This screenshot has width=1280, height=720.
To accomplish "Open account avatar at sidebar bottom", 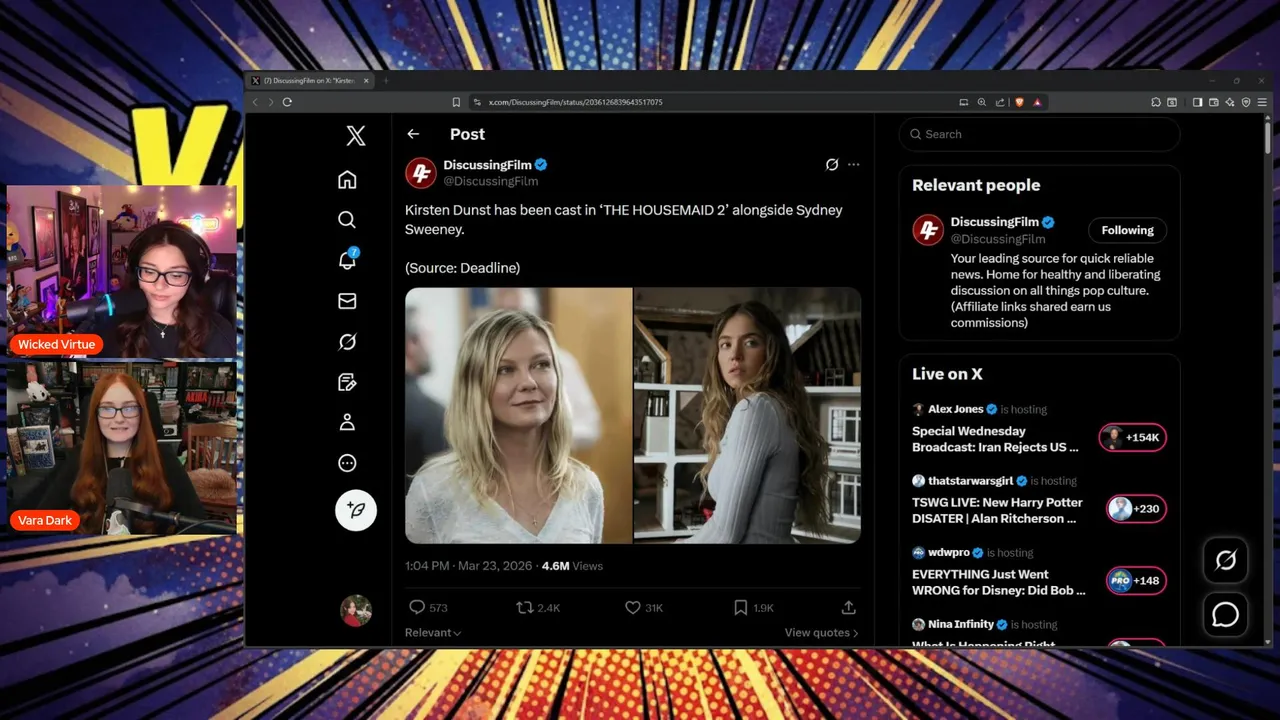I will 355,610.
